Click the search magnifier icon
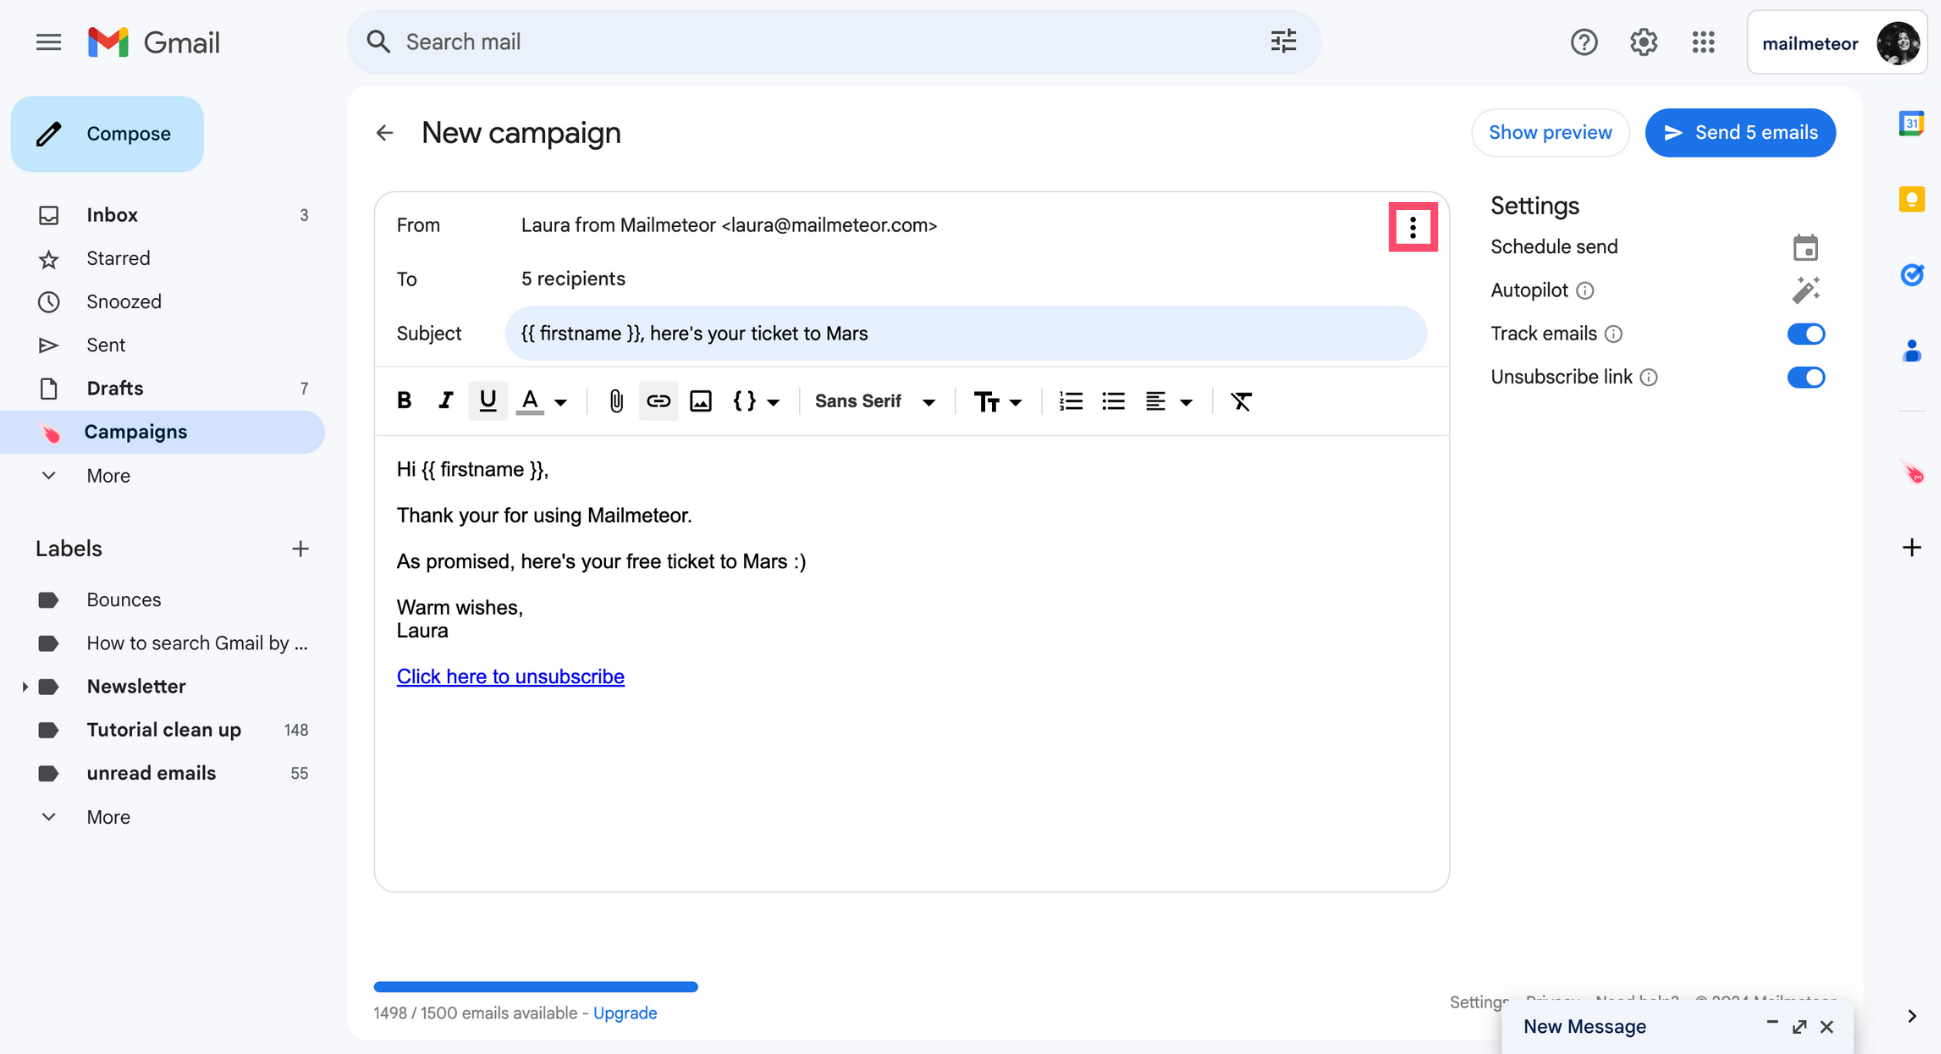The image size is (1941, 1054). click(x=378, y=42)
